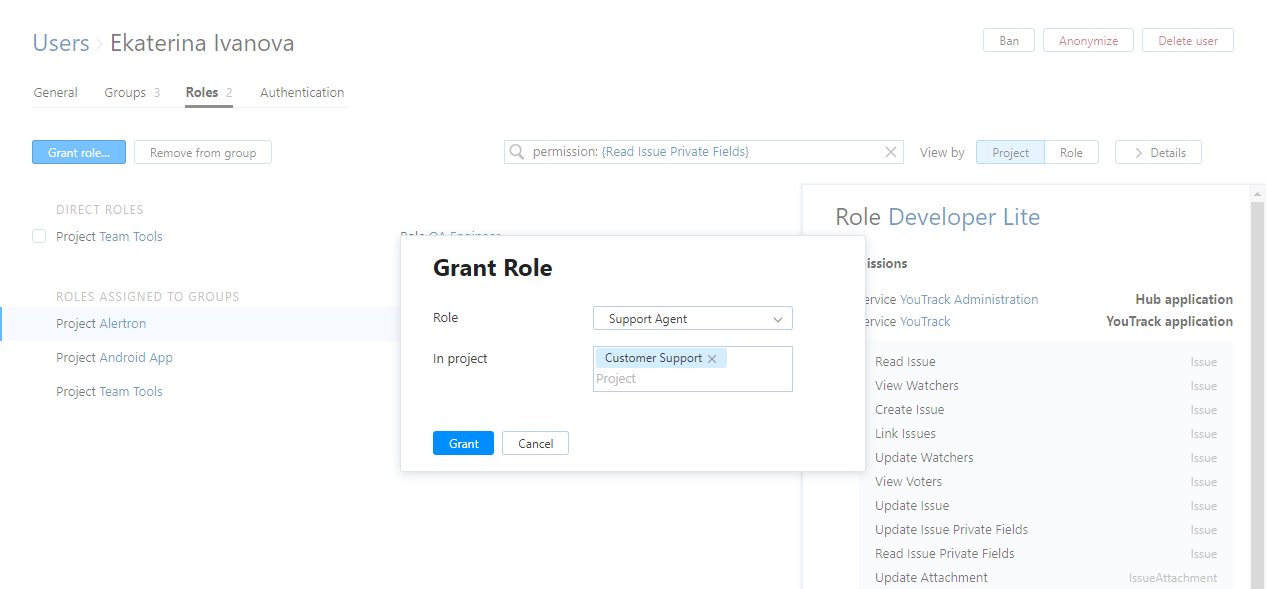Click the Anonymize button
This screenshot has width=1266, height=589.
pos(1088,41)
